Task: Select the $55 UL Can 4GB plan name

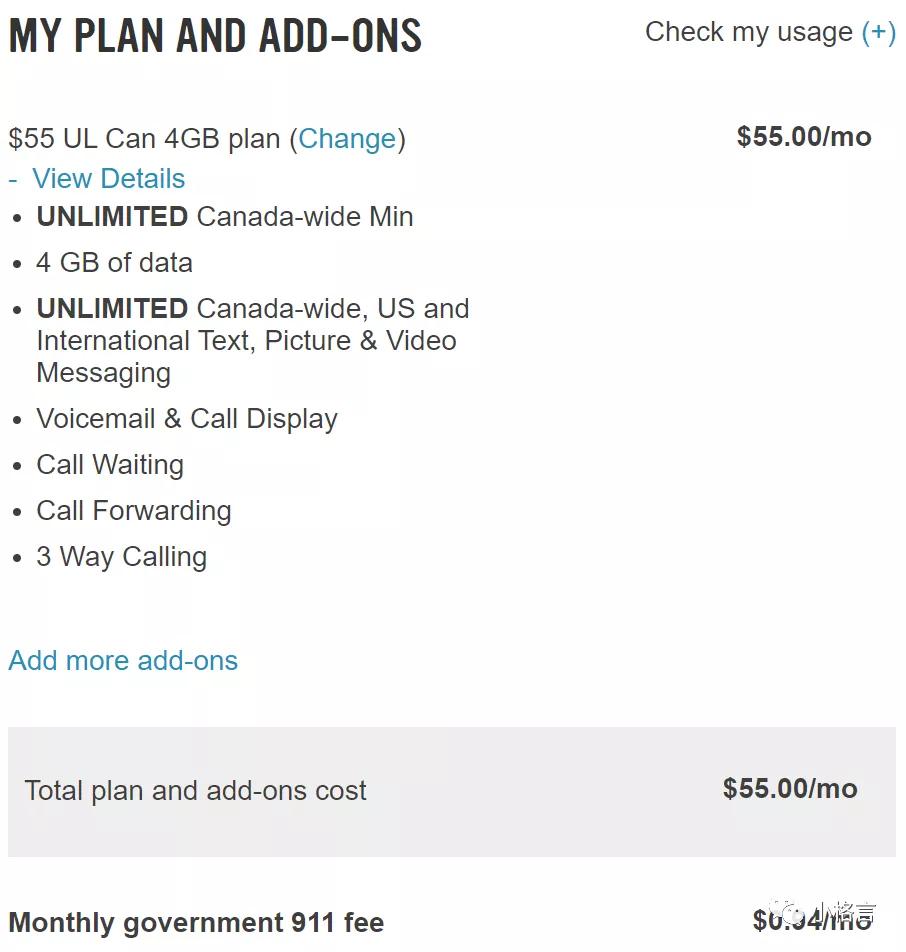Action: [143, 138]
